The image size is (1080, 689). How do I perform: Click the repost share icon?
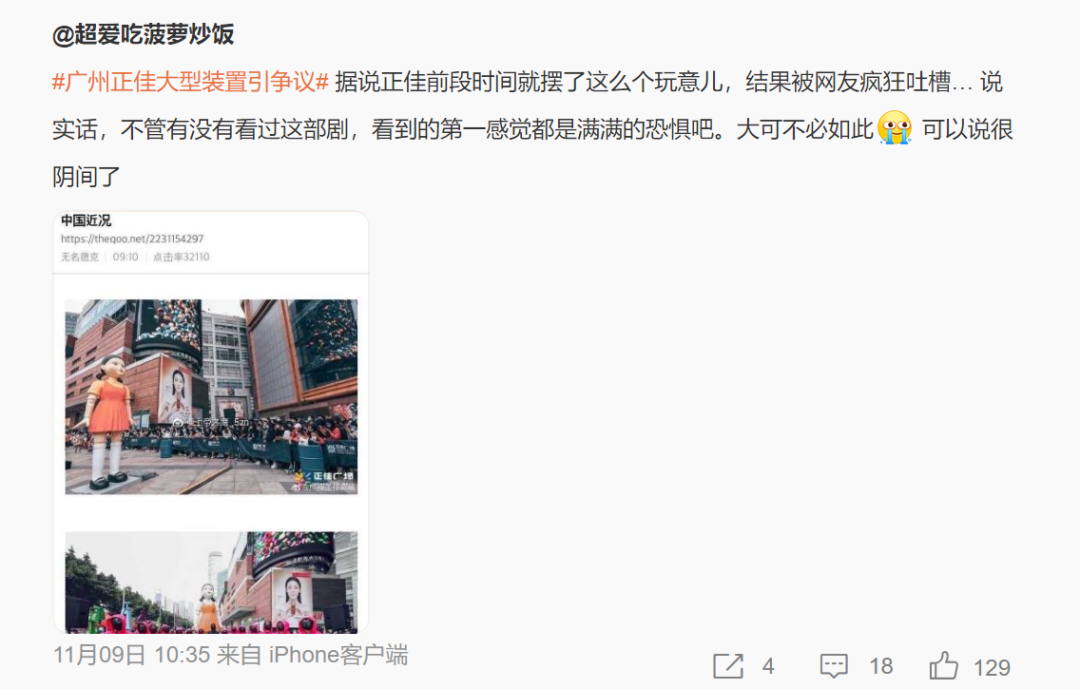pos(728,666)
